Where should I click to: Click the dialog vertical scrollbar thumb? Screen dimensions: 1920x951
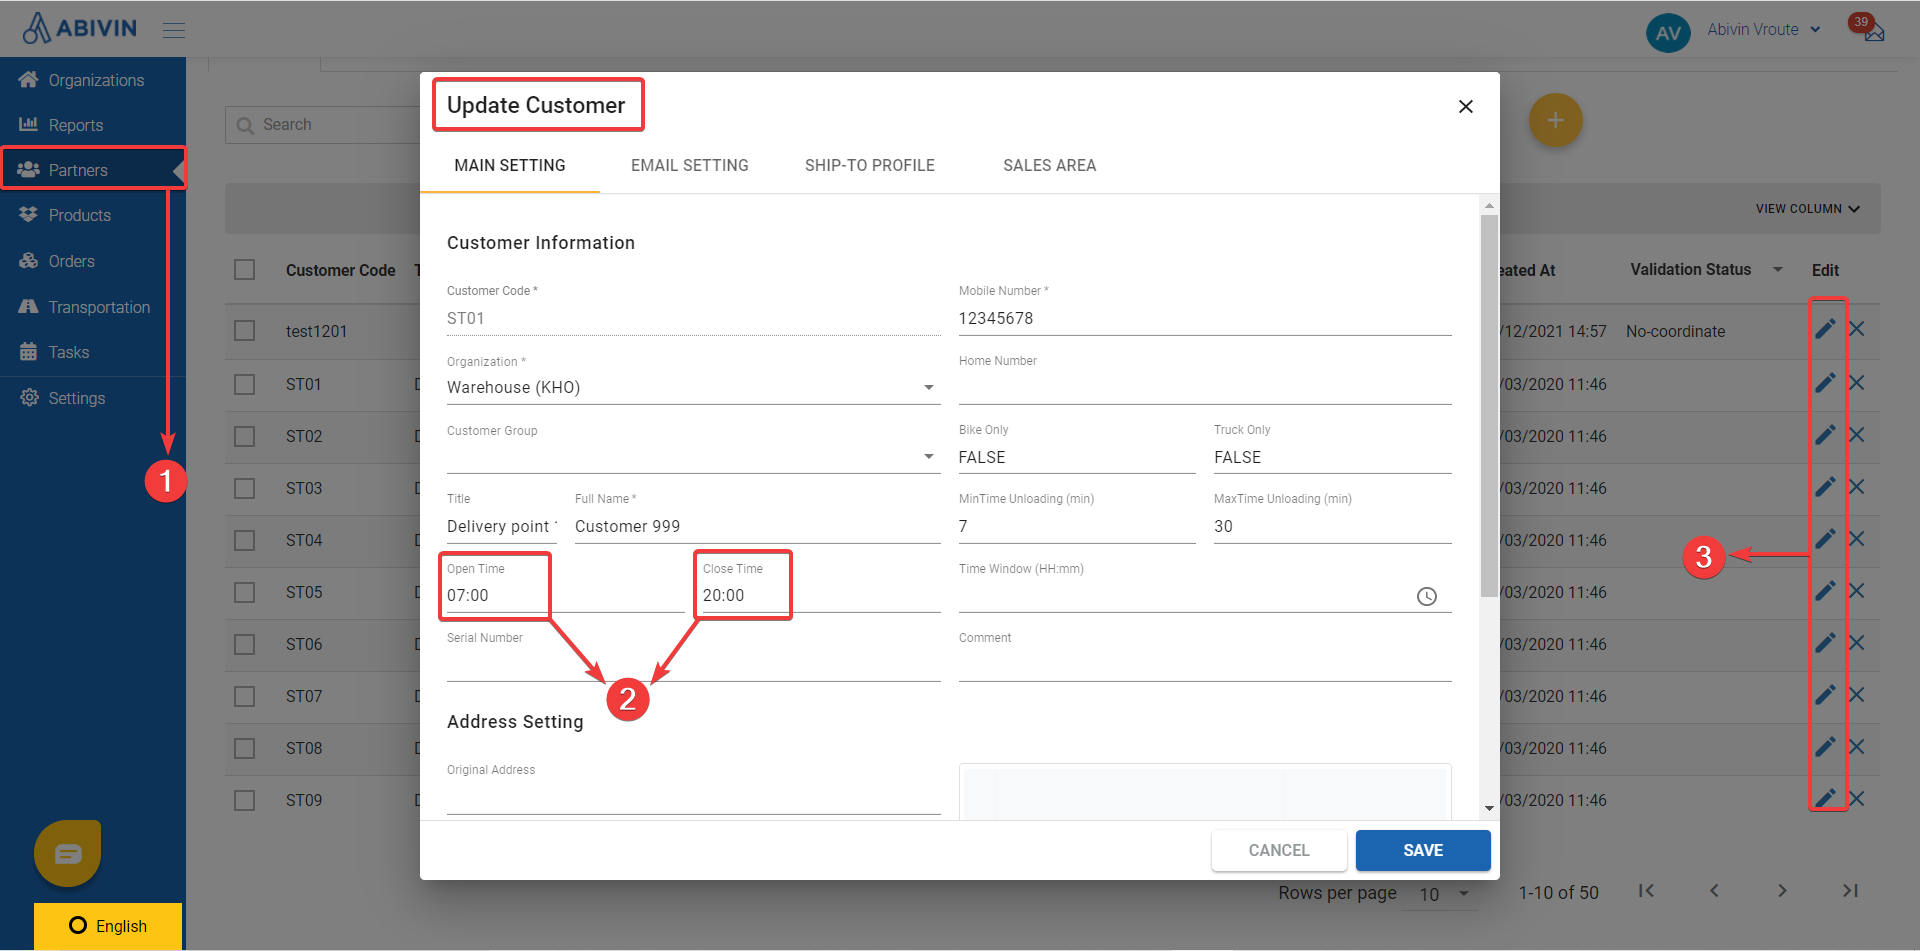pyautogui.click(x=1489, y=406)
